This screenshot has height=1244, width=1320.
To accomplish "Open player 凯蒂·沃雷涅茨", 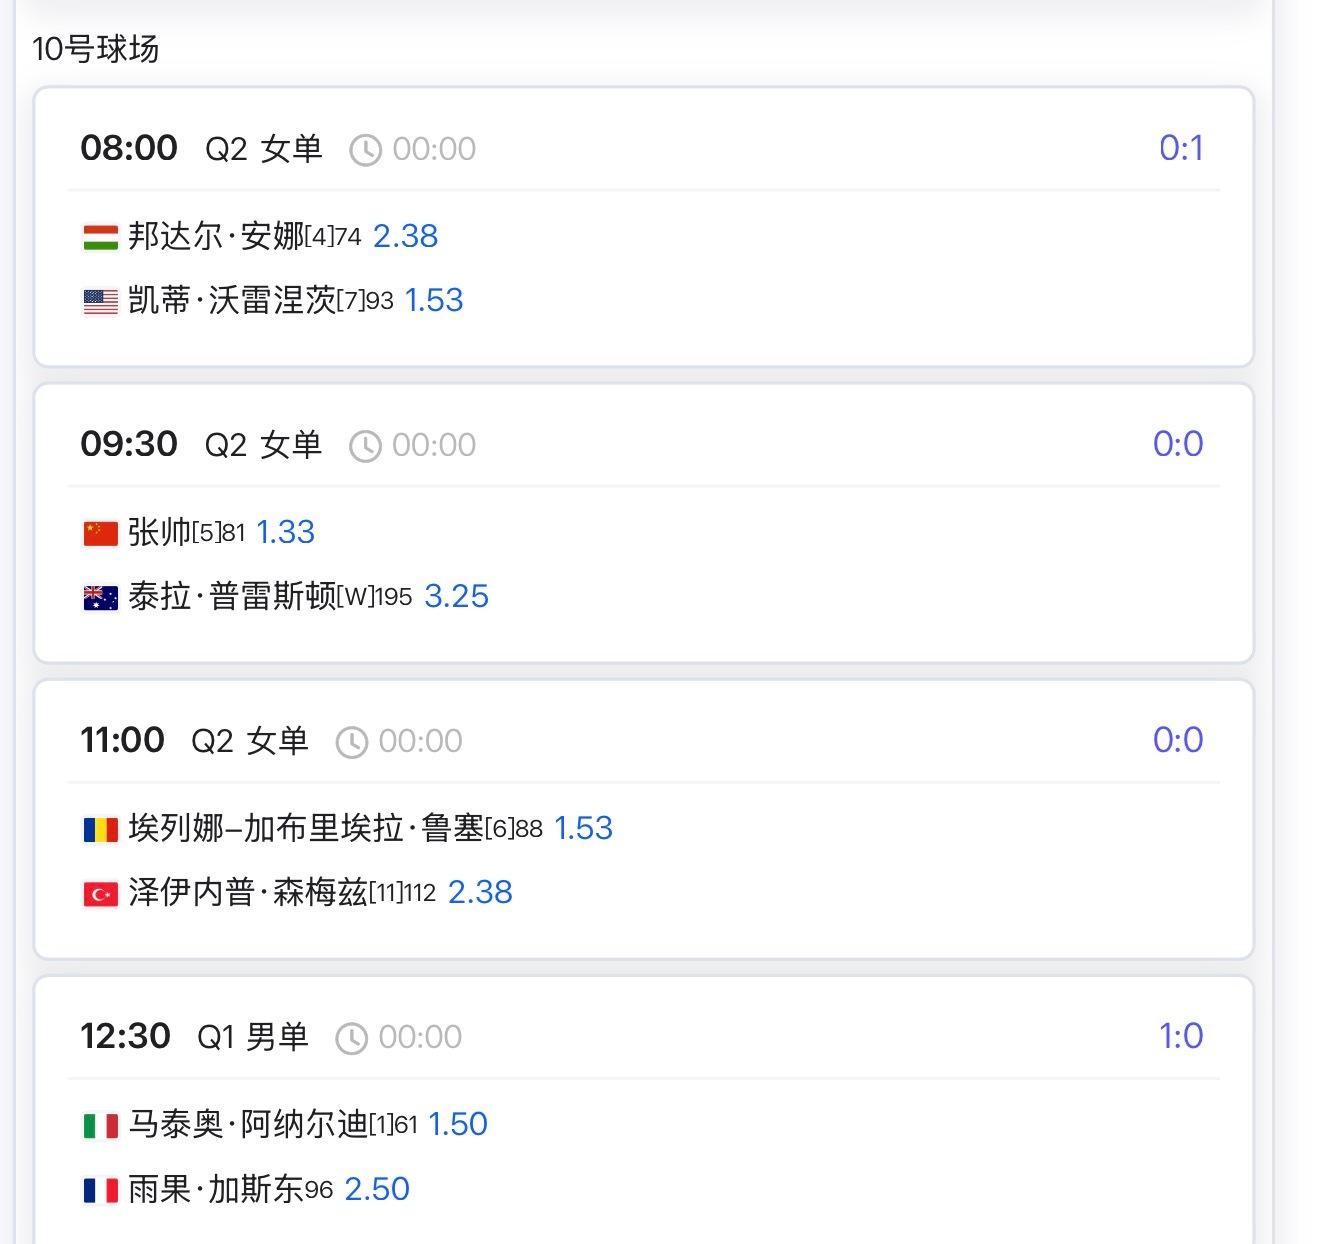I will 232,300.
